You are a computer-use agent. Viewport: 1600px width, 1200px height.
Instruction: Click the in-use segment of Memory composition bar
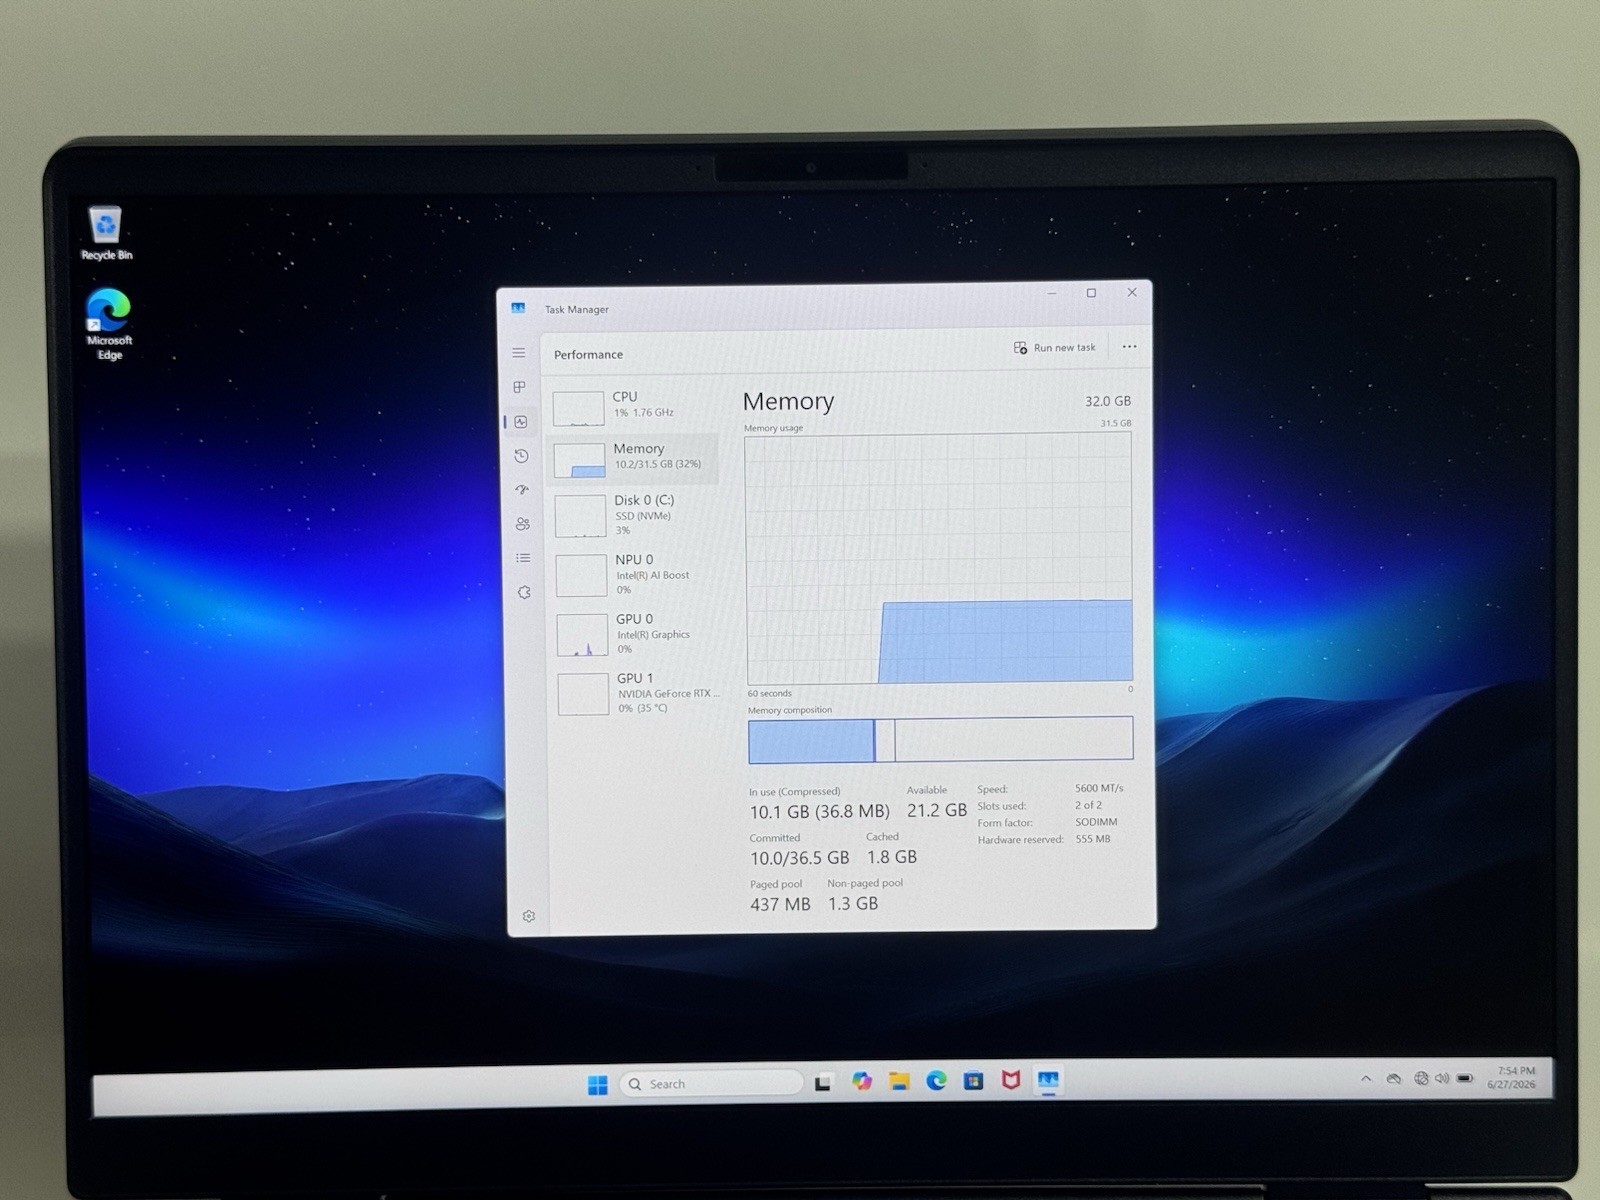[811, 741]
